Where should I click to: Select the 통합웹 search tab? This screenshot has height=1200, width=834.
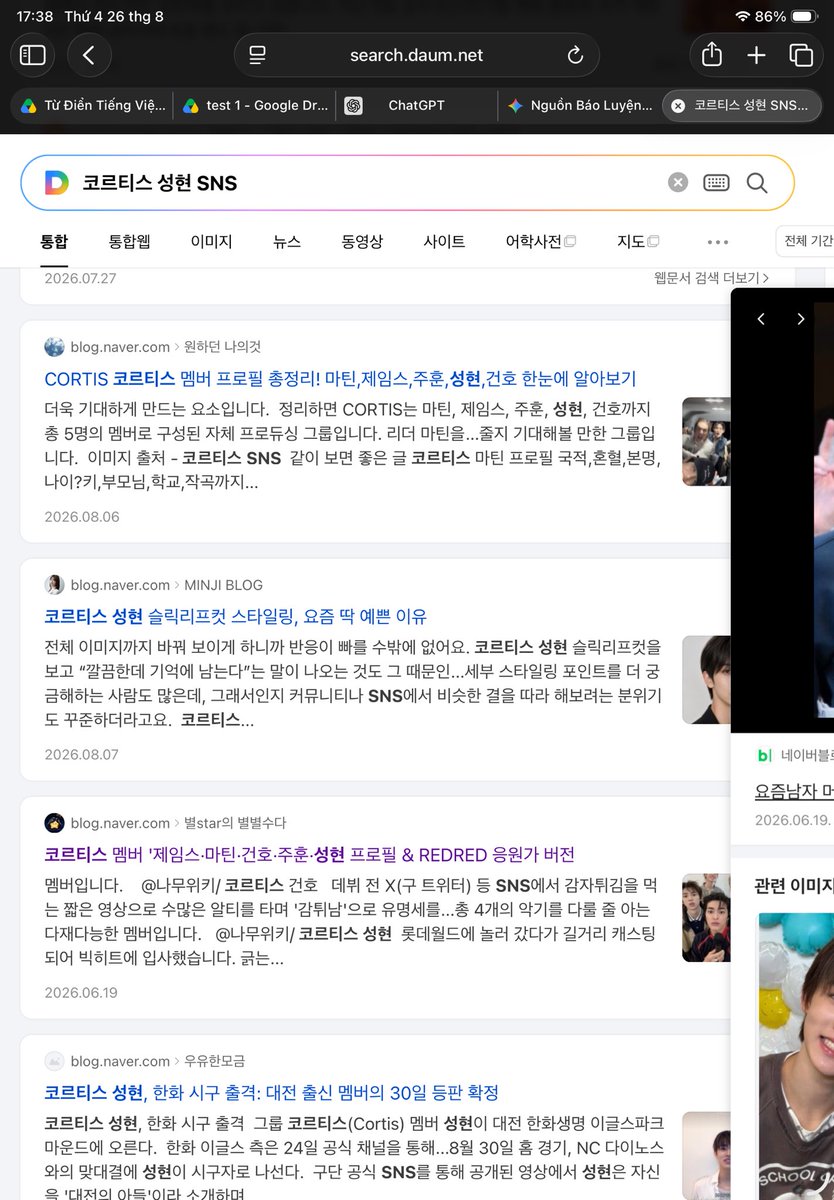pos(129,241)
